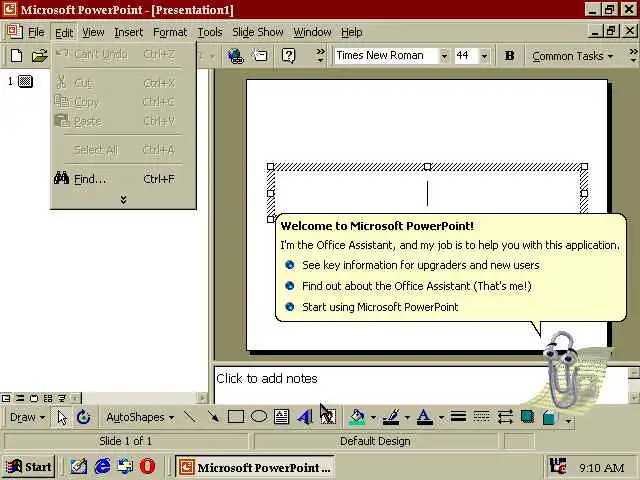Screen dimensions: 640x480
Task: Click the 3-D effect icon
Action: click(550, 417)
